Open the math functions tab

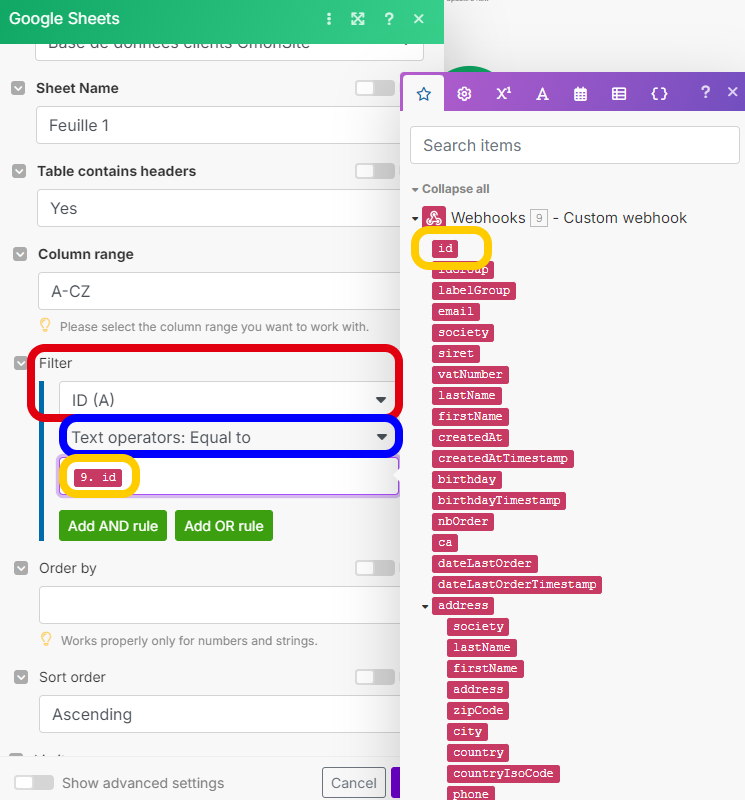point(503,93)
